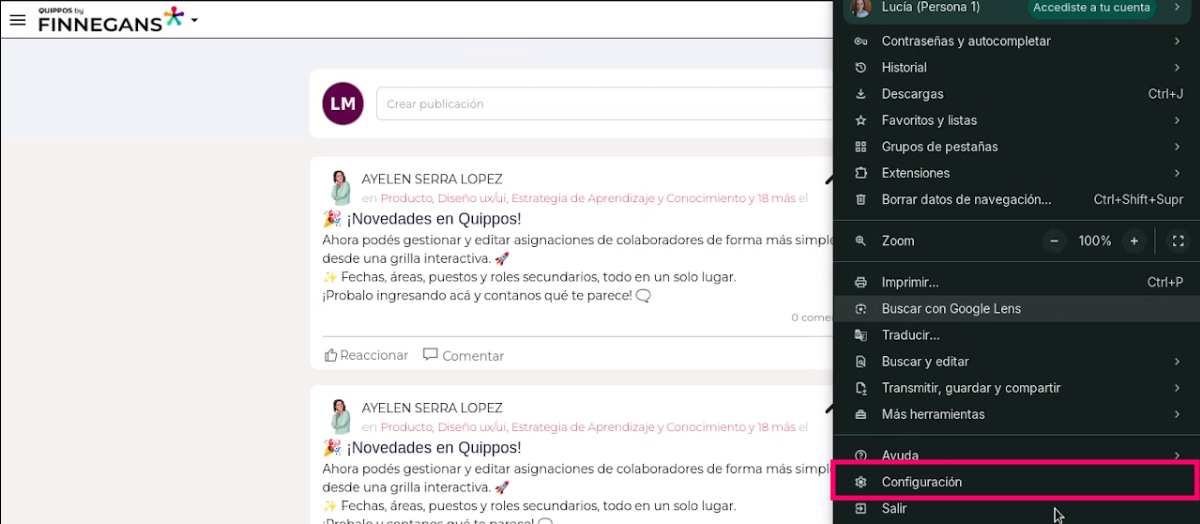Open Grupos de pestañas via its grid icon
This screenshot has height=524, width=1200.
tap(861, 147)
